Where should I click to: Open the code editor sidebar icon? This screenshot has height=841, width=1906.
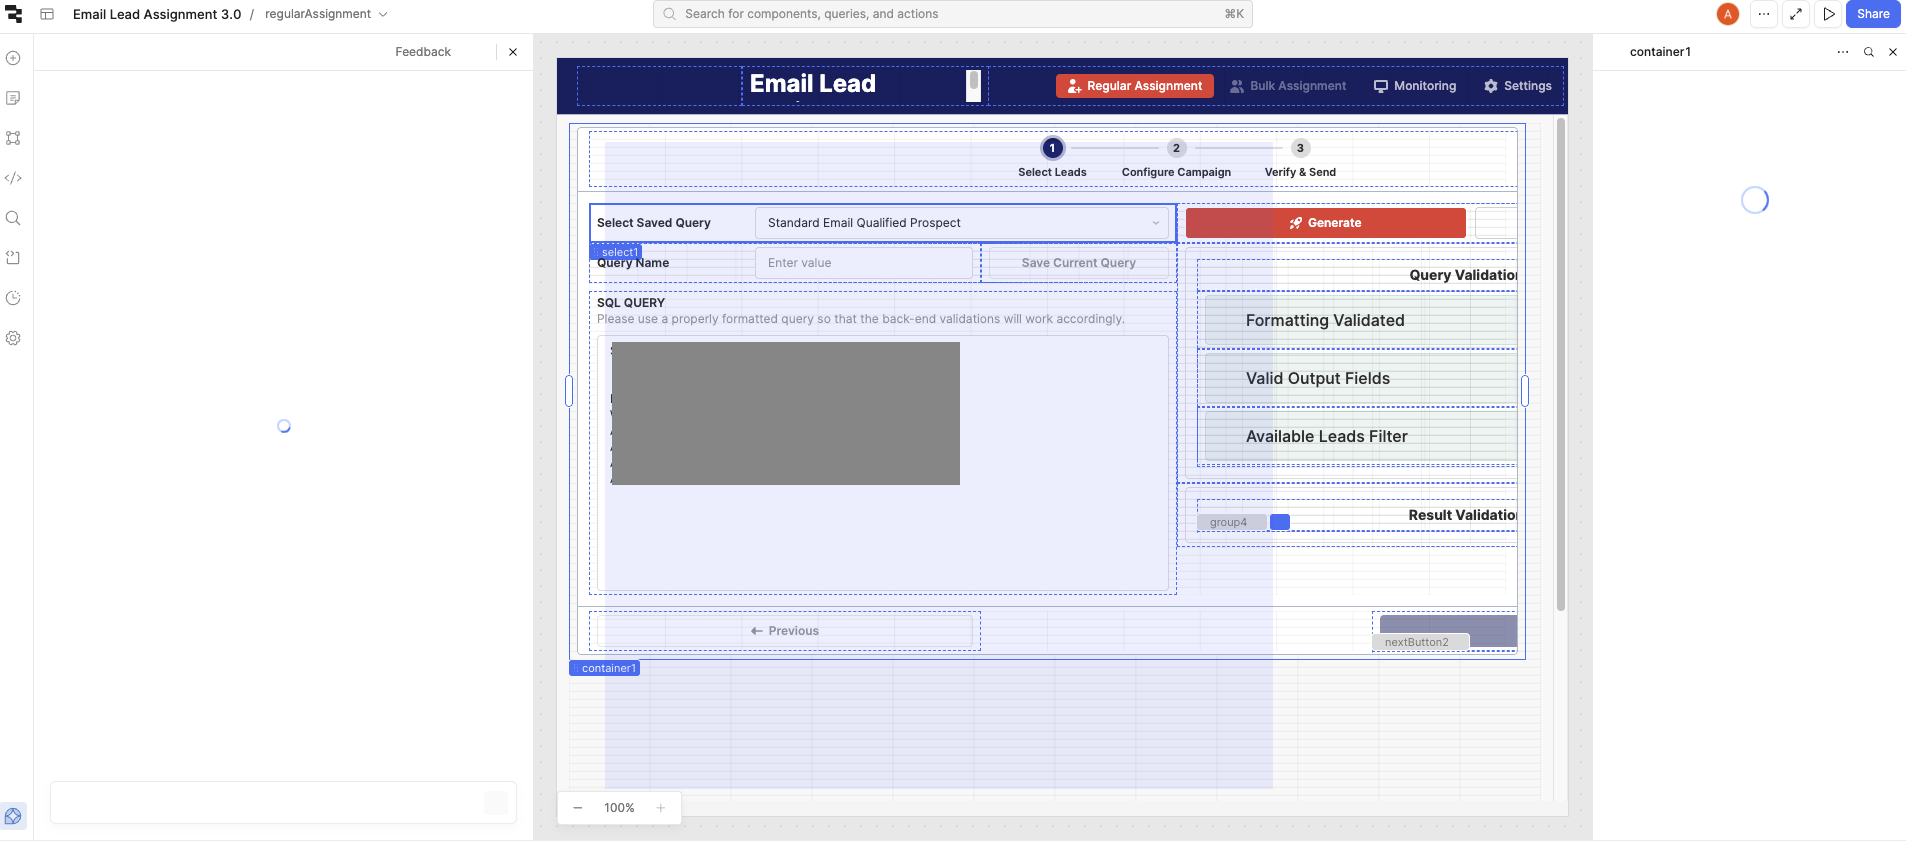coord(13,178)
